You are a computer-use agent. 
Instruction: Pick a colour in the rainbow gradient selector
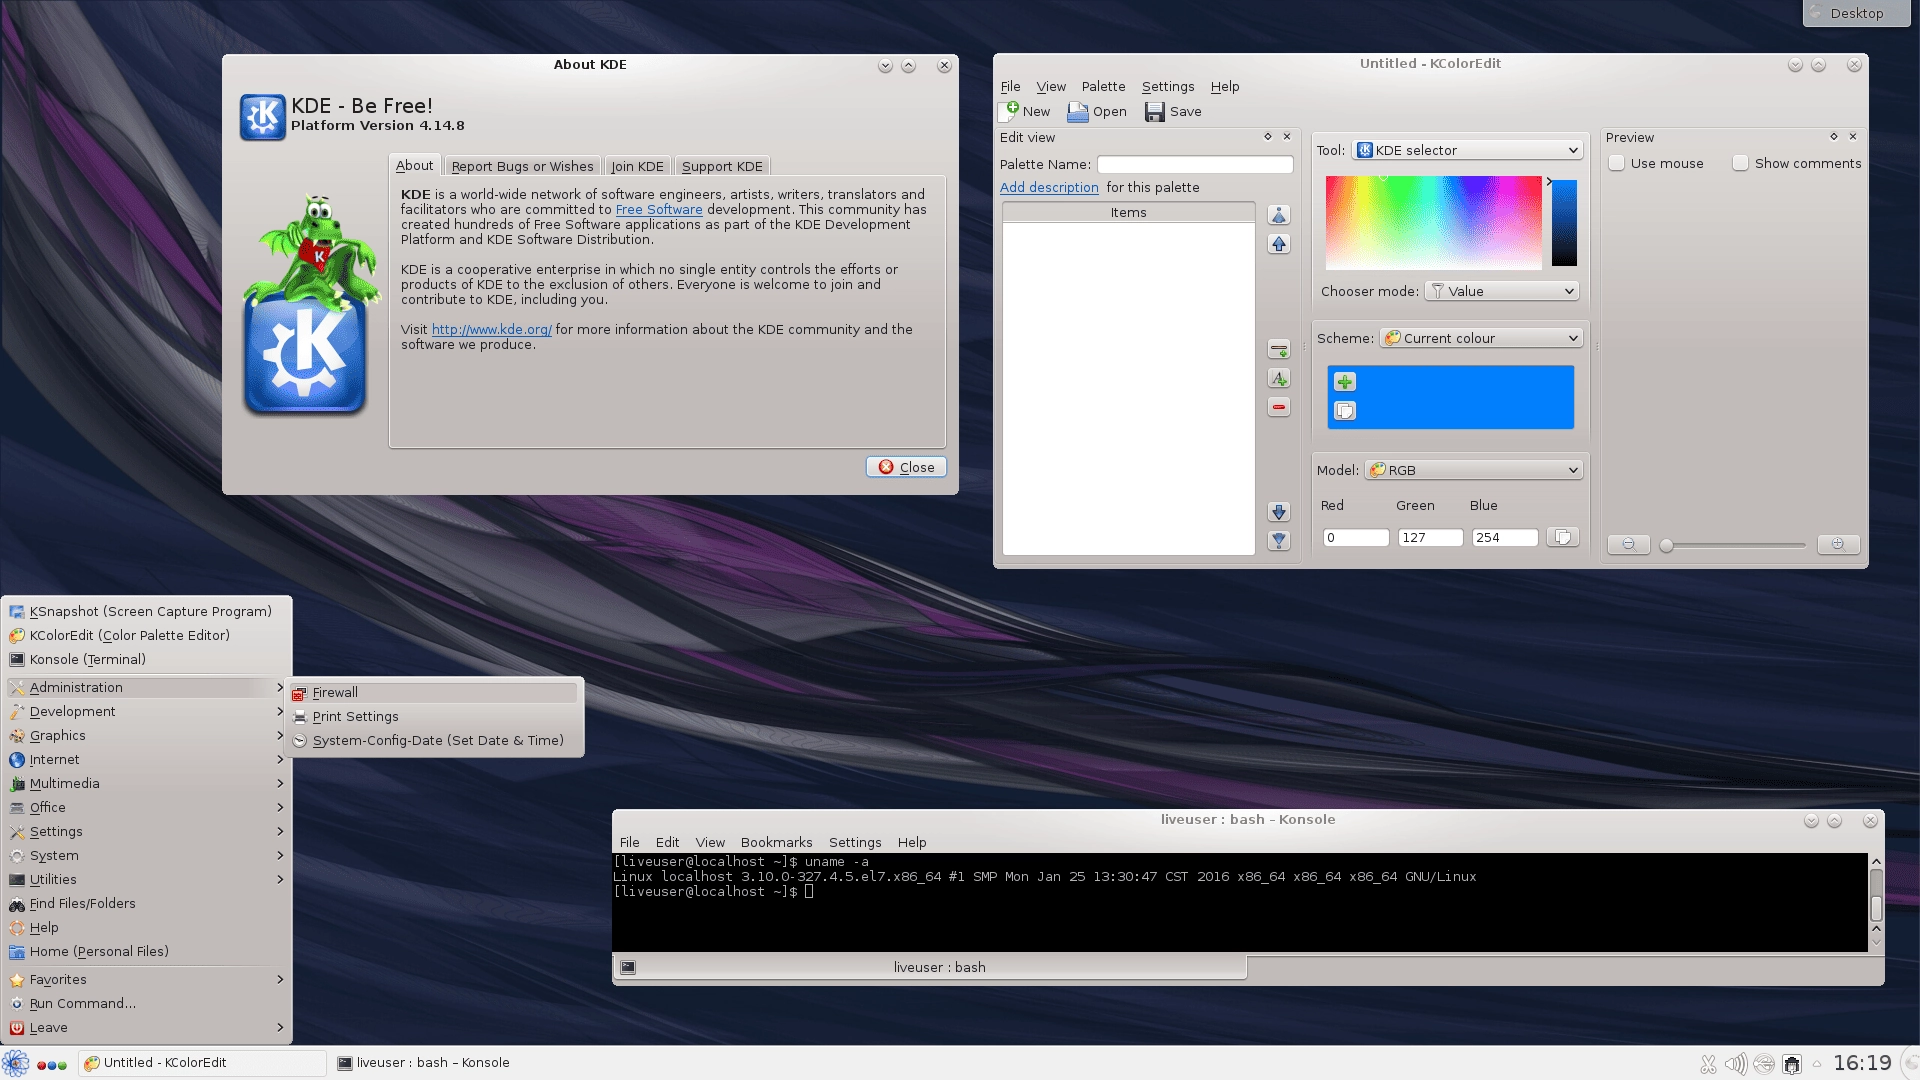click(1433, 223)
